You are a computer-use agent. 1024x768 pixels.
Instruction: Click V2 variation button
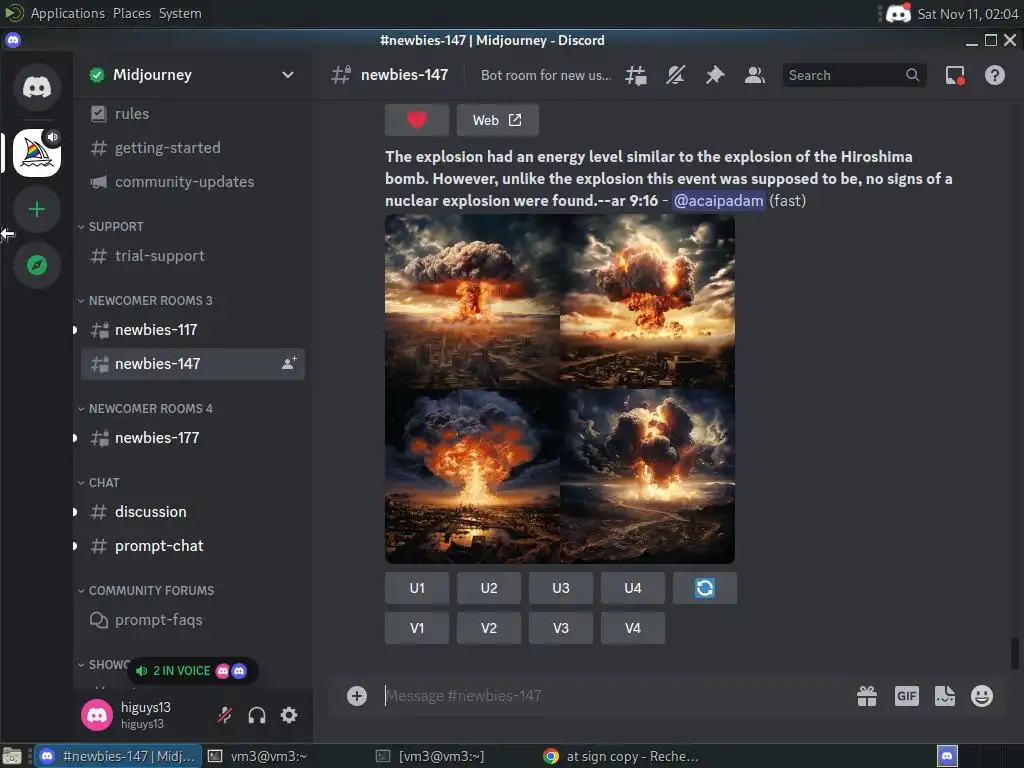(x=488, y=628)
